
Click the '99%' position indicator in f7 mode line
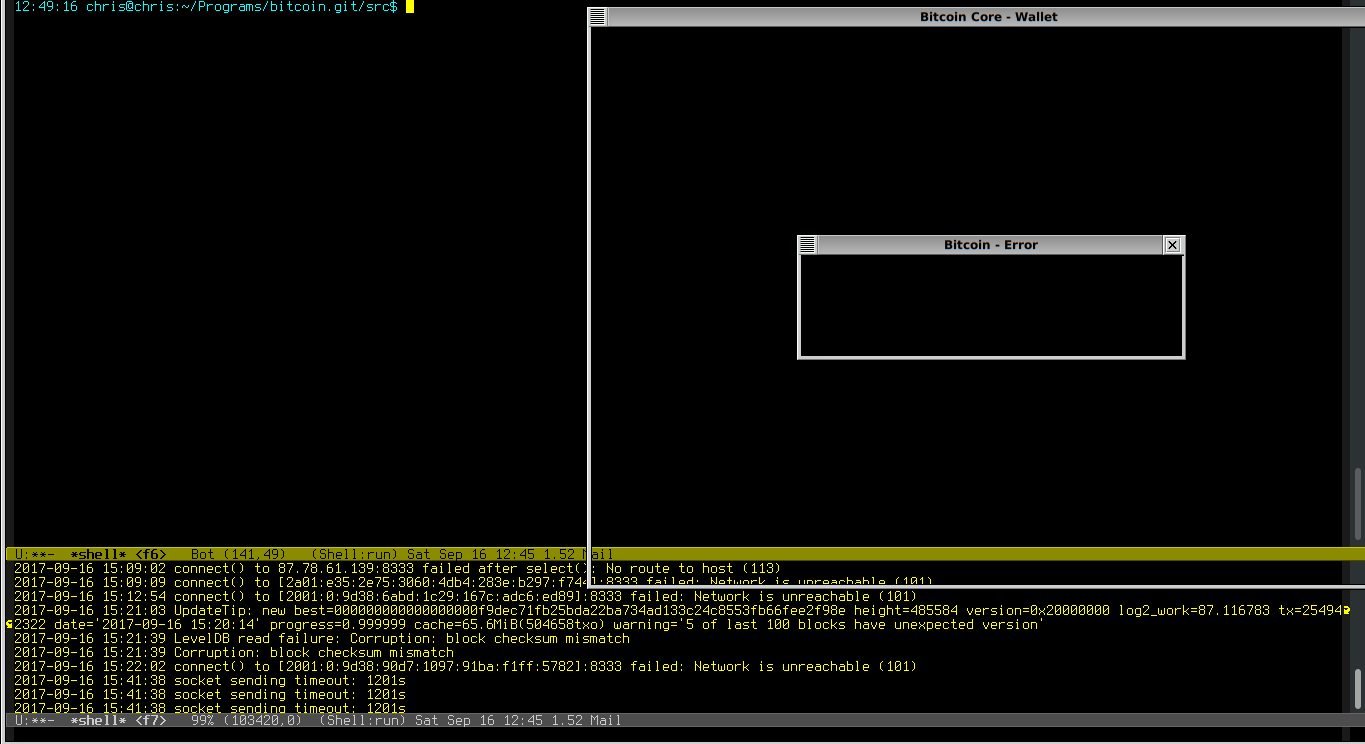coord(202,720)
